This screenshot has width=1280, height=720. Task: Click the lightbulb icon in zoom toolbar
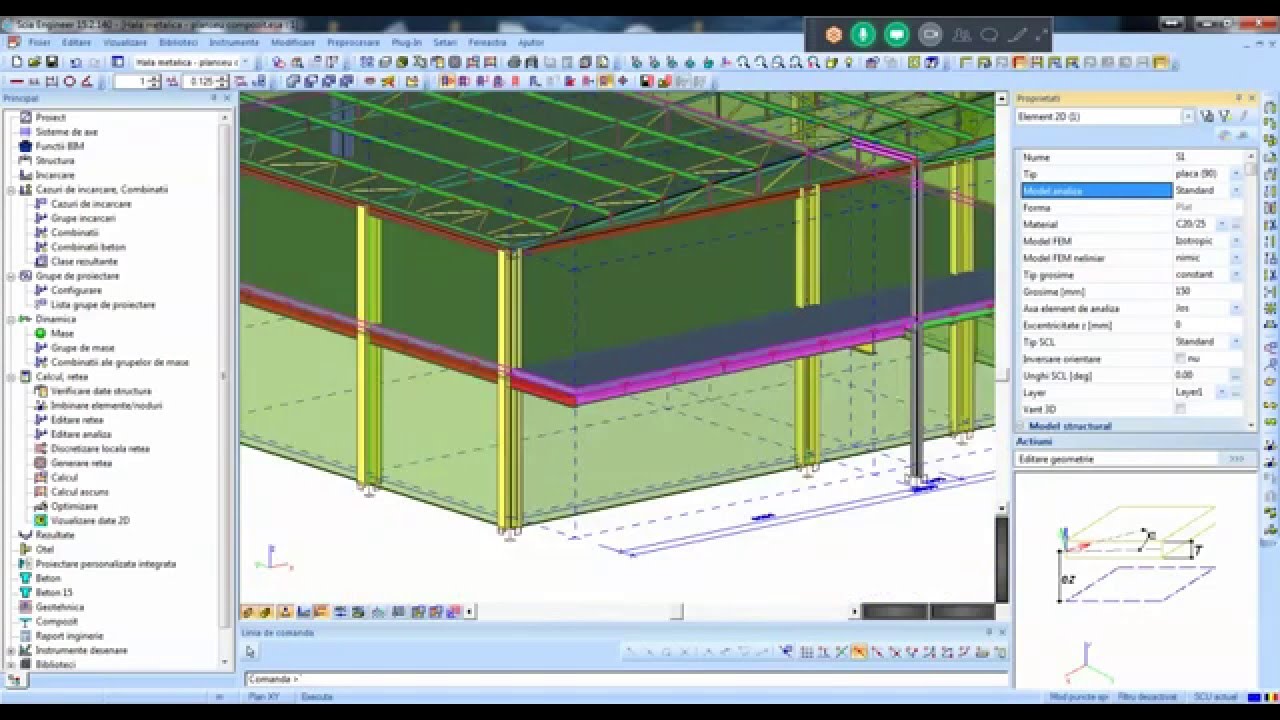(849, 62)
